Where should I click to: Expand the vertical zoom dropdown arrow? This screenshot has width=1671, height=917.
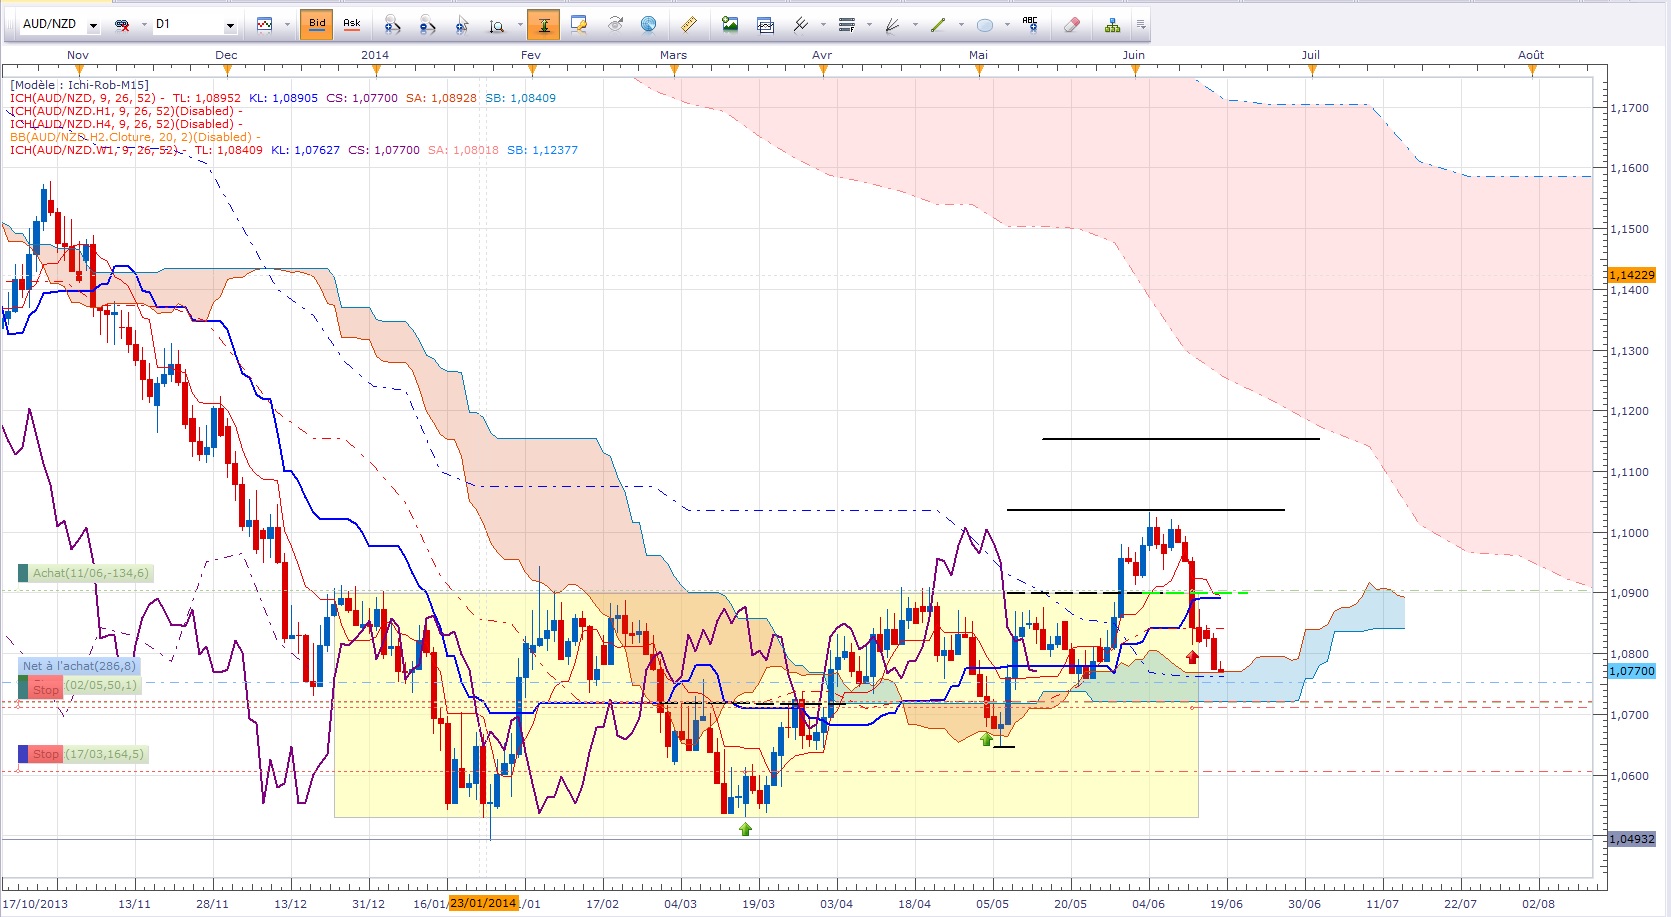click(x=520, y=24)
